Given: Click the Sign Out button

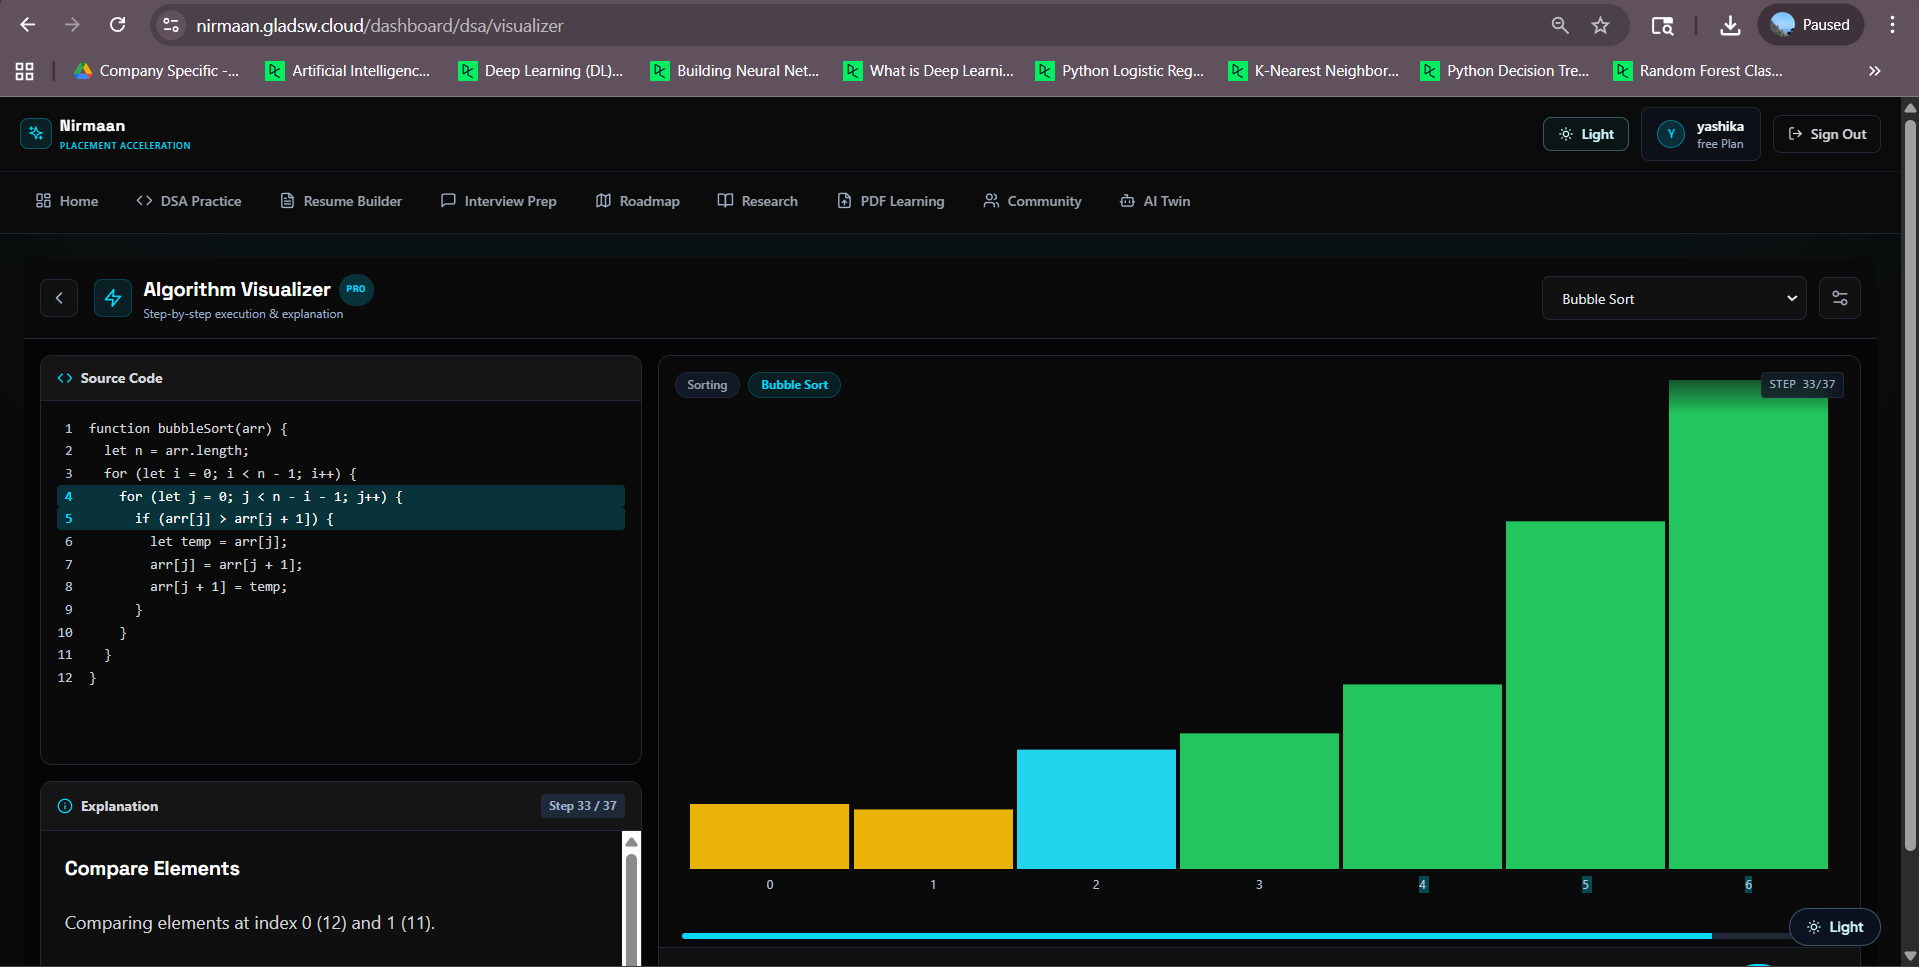Looking at the screenshot, I should coord(1826,134).
